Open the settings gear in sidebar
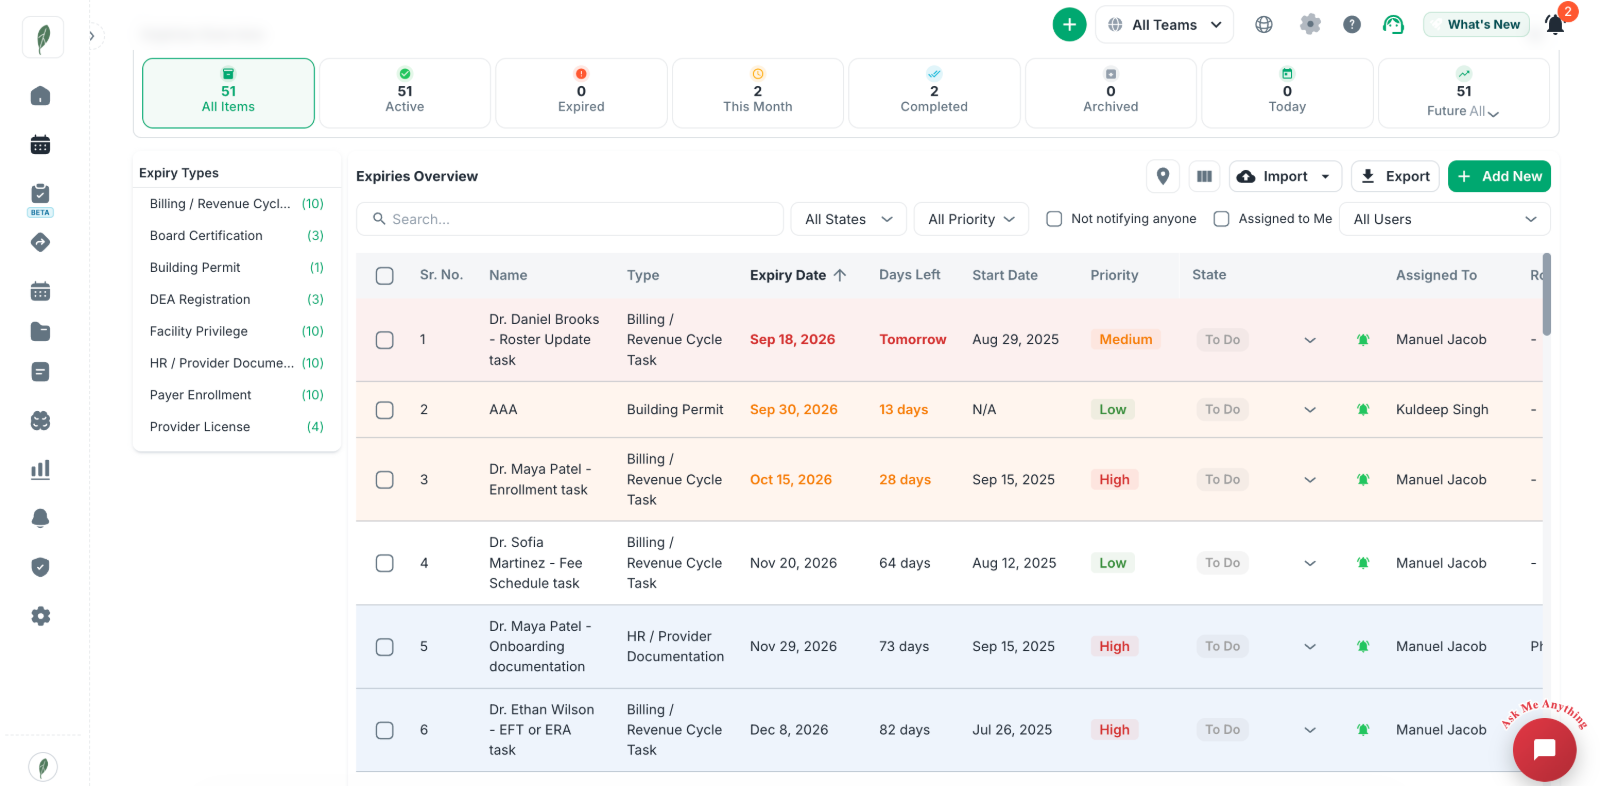This screenshot has height=786, width=1600. (x=40, y=616)
